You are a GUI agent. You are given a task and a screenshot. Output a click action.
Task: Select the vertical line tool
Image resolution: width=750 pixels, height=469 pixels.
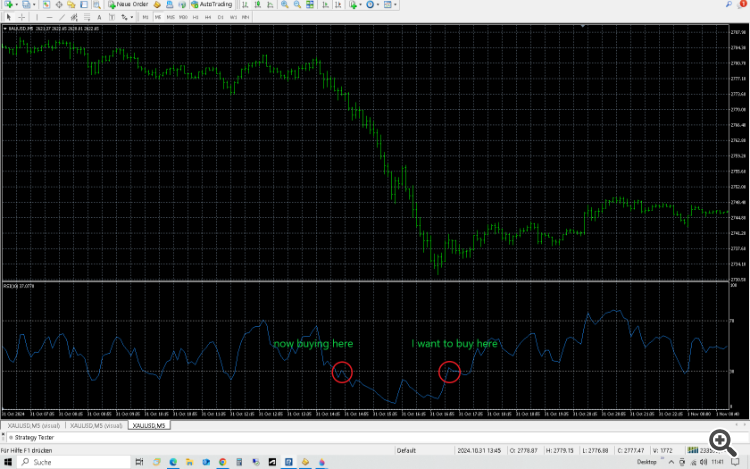(x=37, y=17)
